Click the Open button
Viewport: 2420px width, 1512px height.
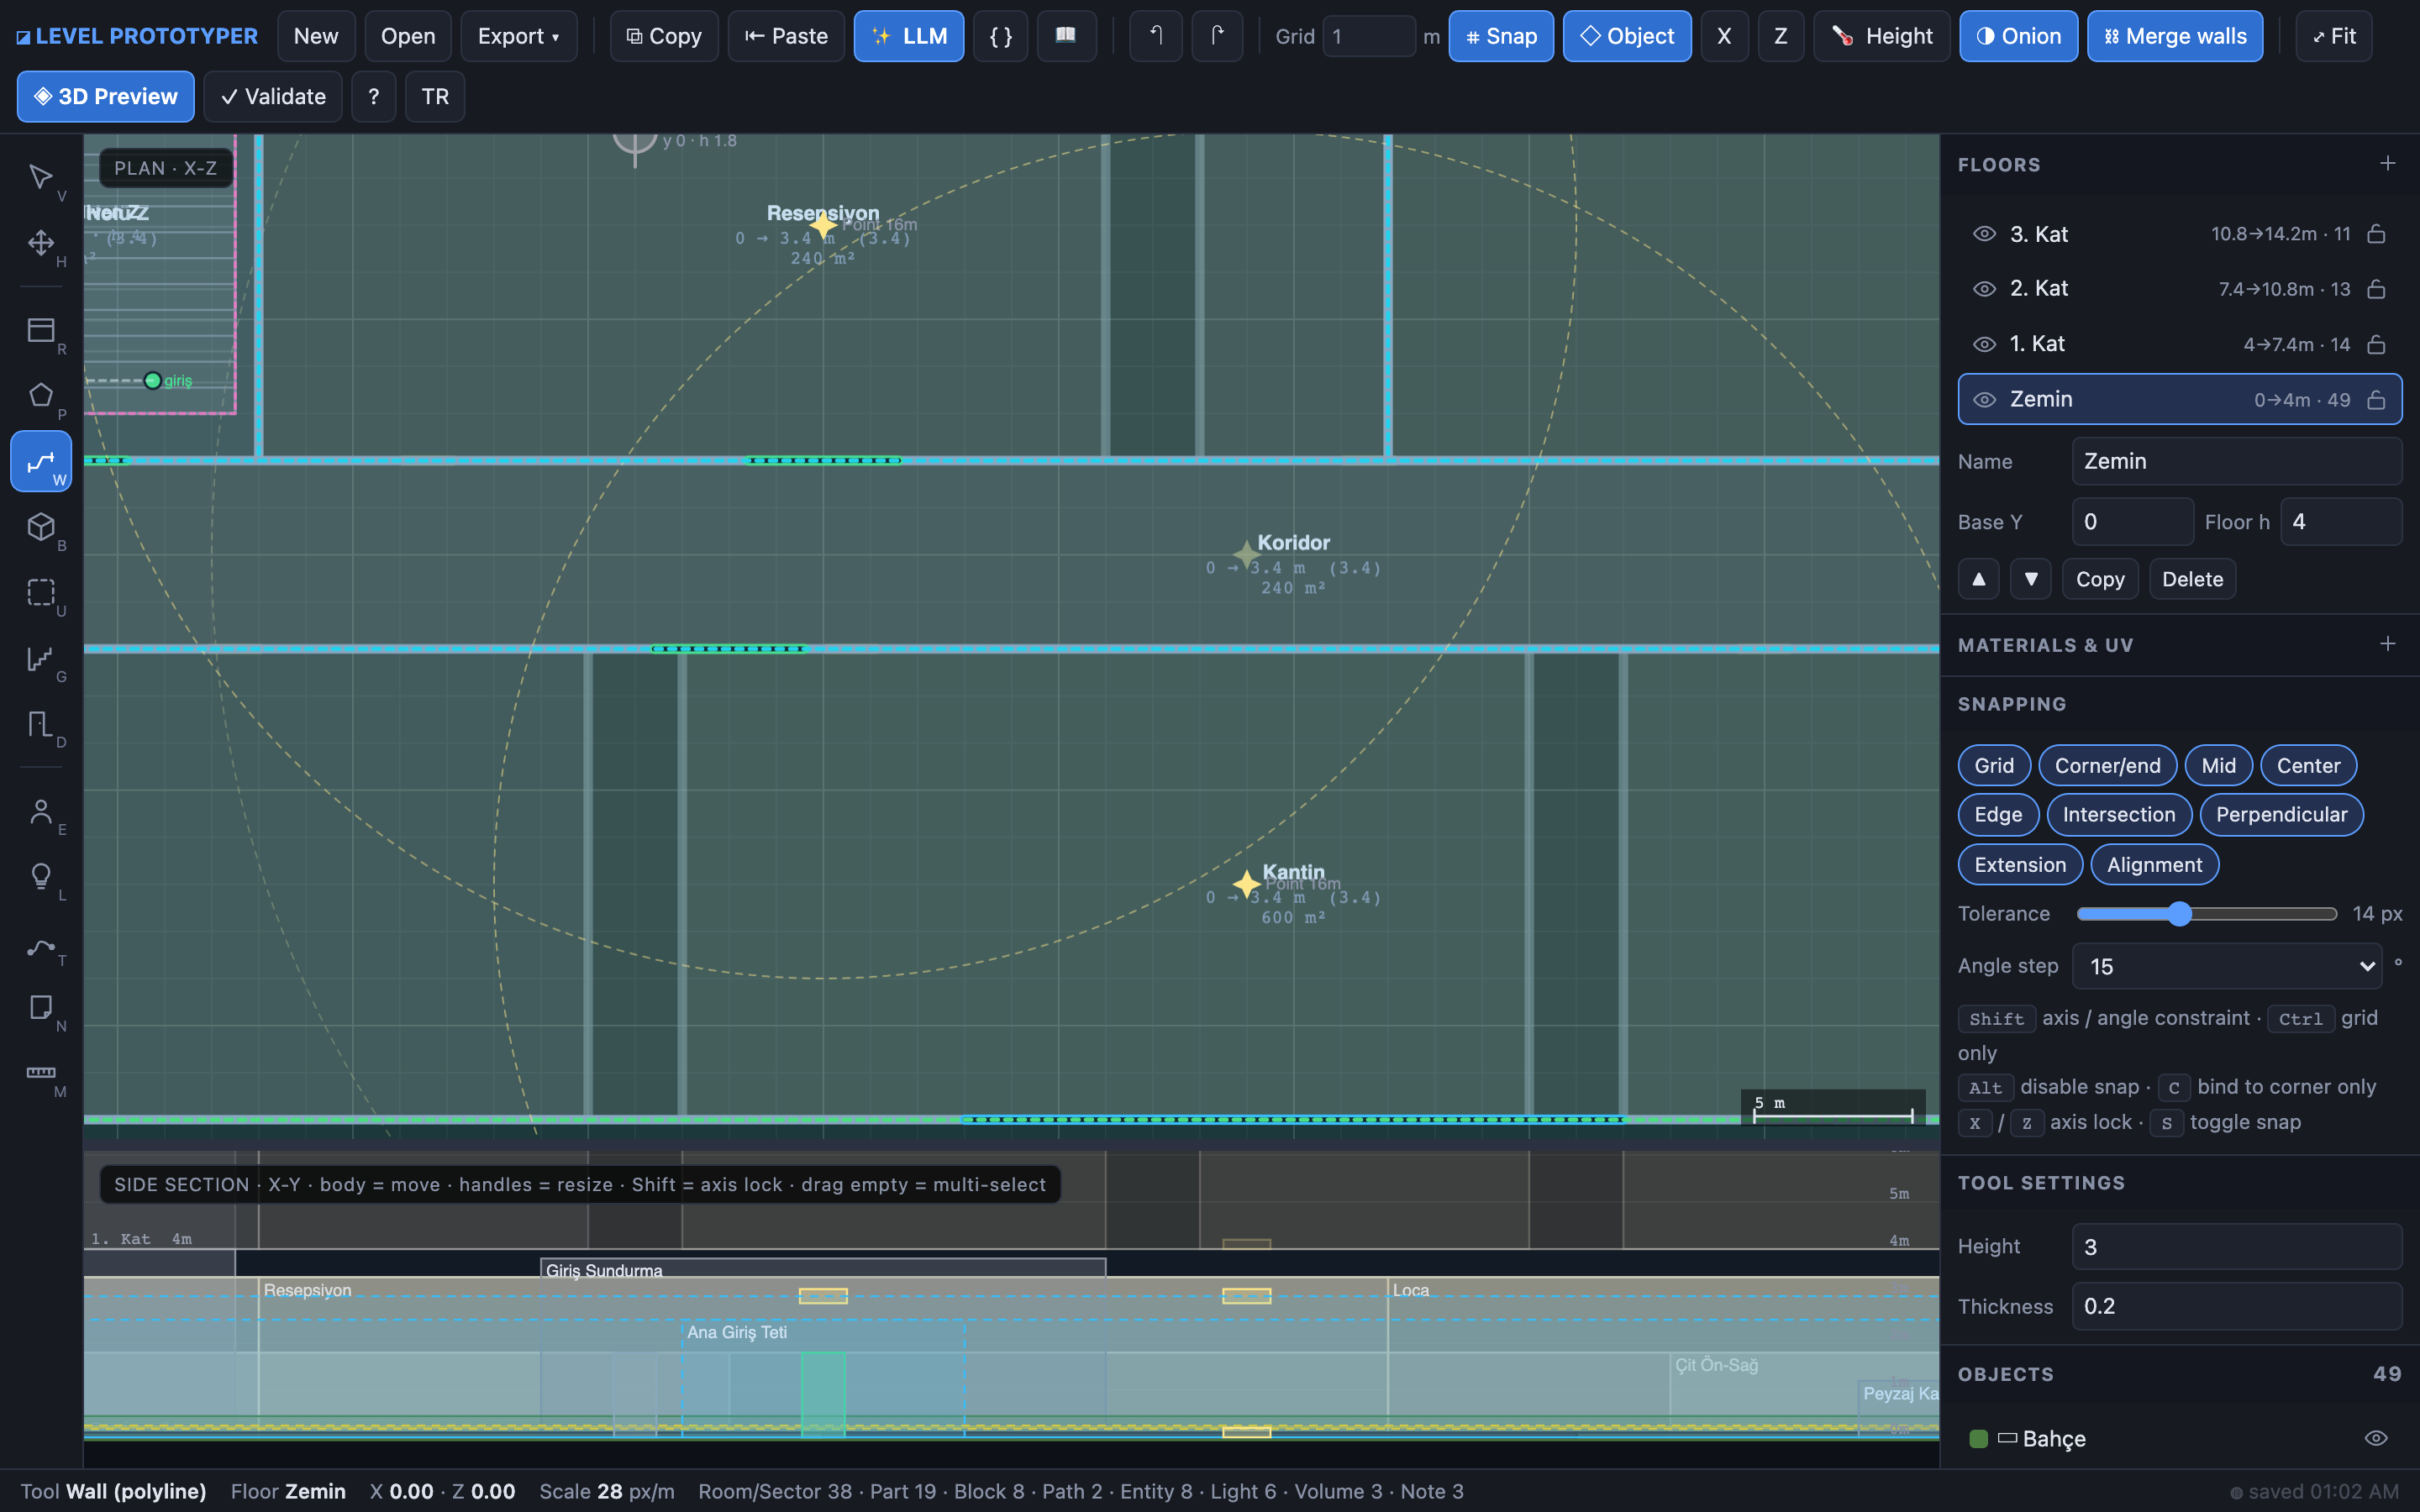[x=408, y=36]
